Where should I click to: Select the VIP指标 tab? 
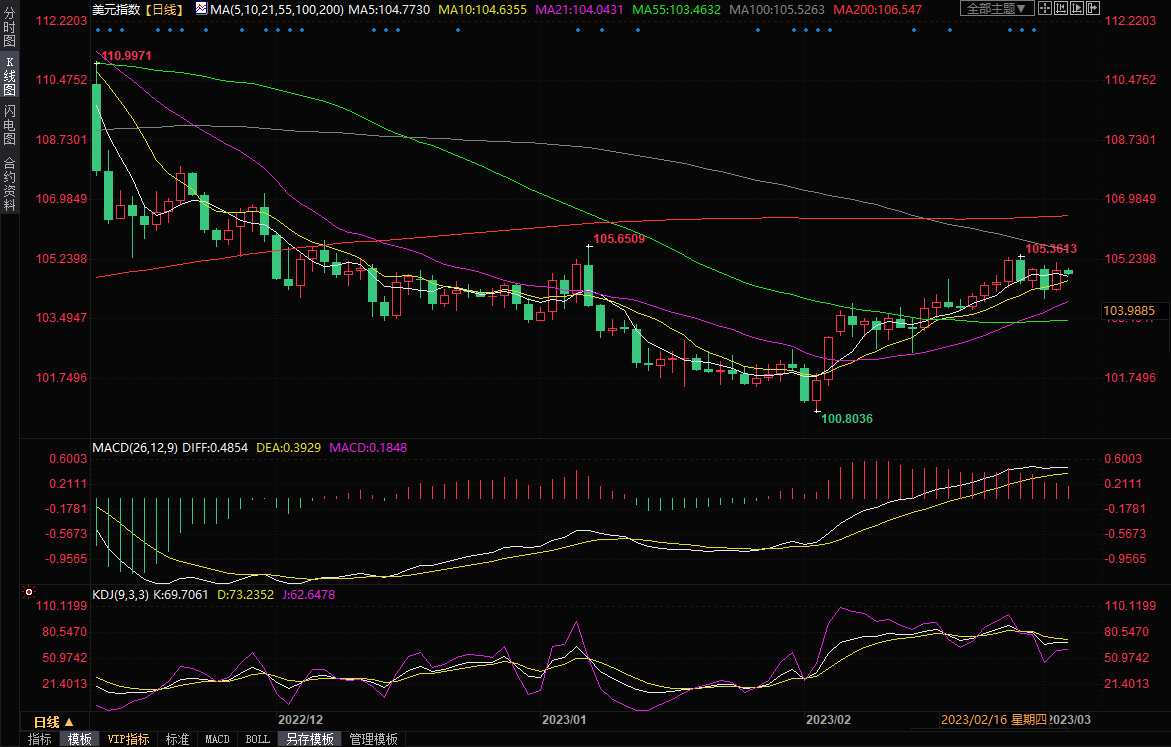[129, 739]
